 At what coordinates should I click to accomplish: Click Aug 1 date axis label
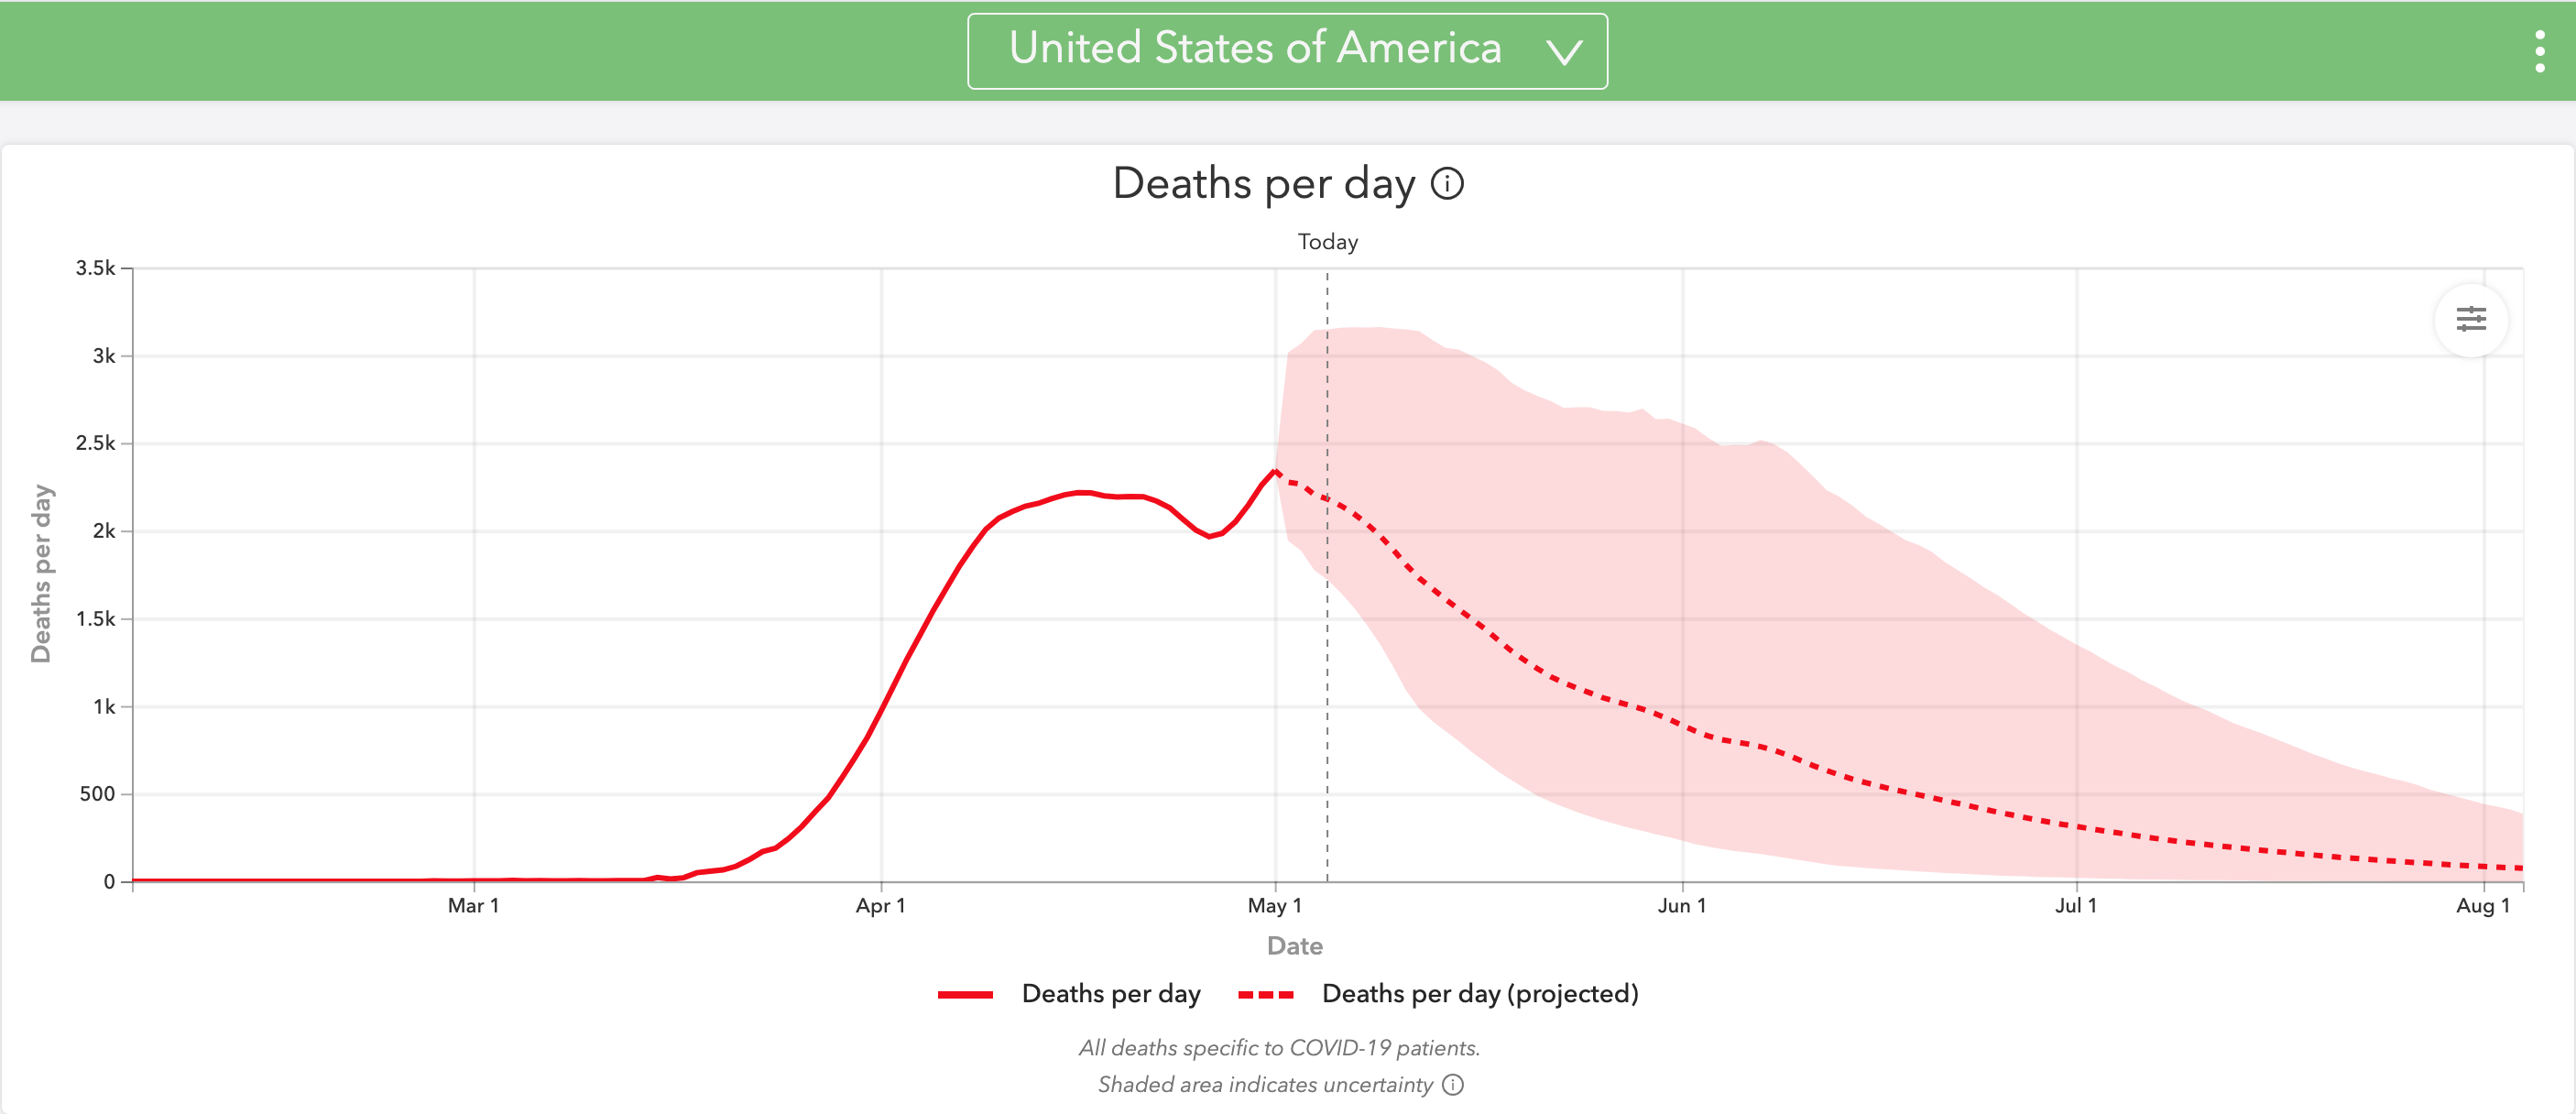pyautogui.click(x=2483, y=906)
